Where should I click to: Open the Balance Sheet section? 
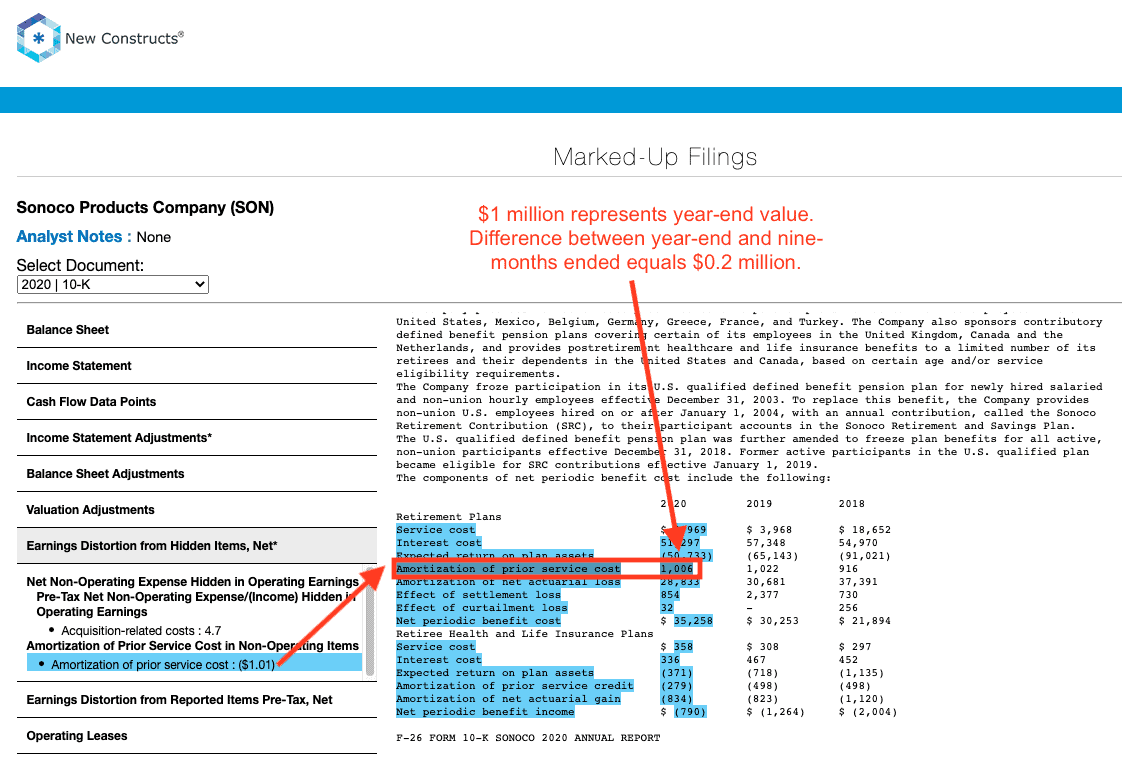pos(197,330)
